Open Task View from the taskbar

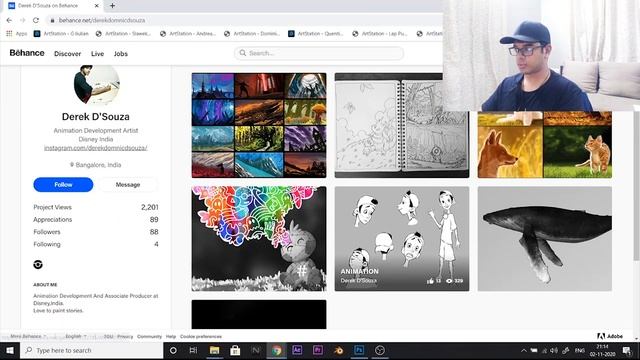click(x=193, y=350)
